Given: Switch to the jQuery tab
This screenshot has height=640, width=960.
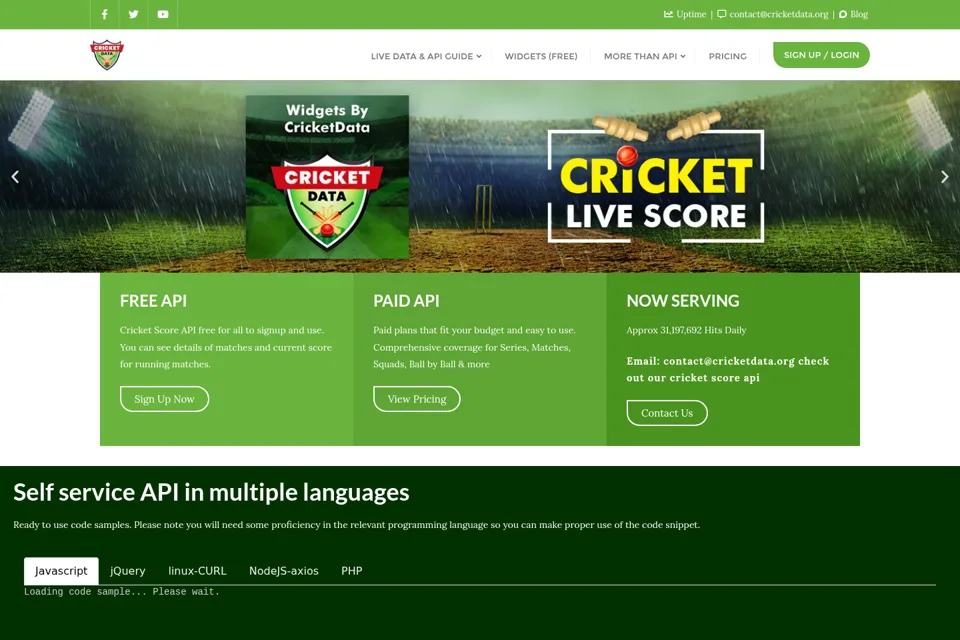Looking at the screenshot, I should pyautogui.click(x=128, y=571).
